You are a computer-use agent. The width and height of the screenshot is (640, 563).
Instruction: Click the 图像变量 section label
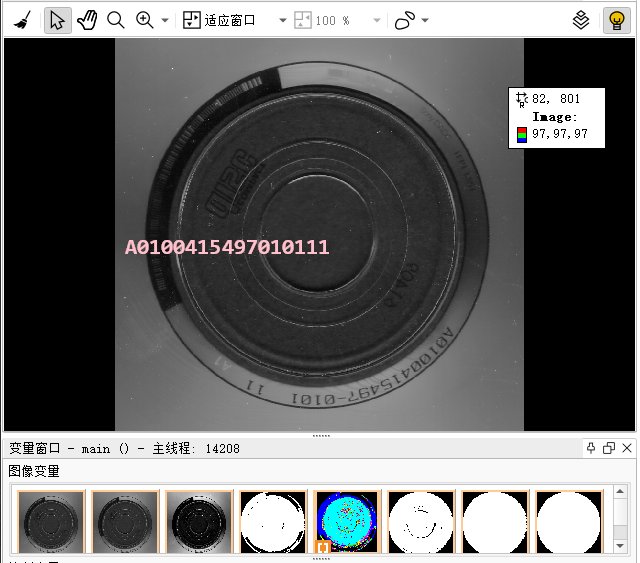34,471
